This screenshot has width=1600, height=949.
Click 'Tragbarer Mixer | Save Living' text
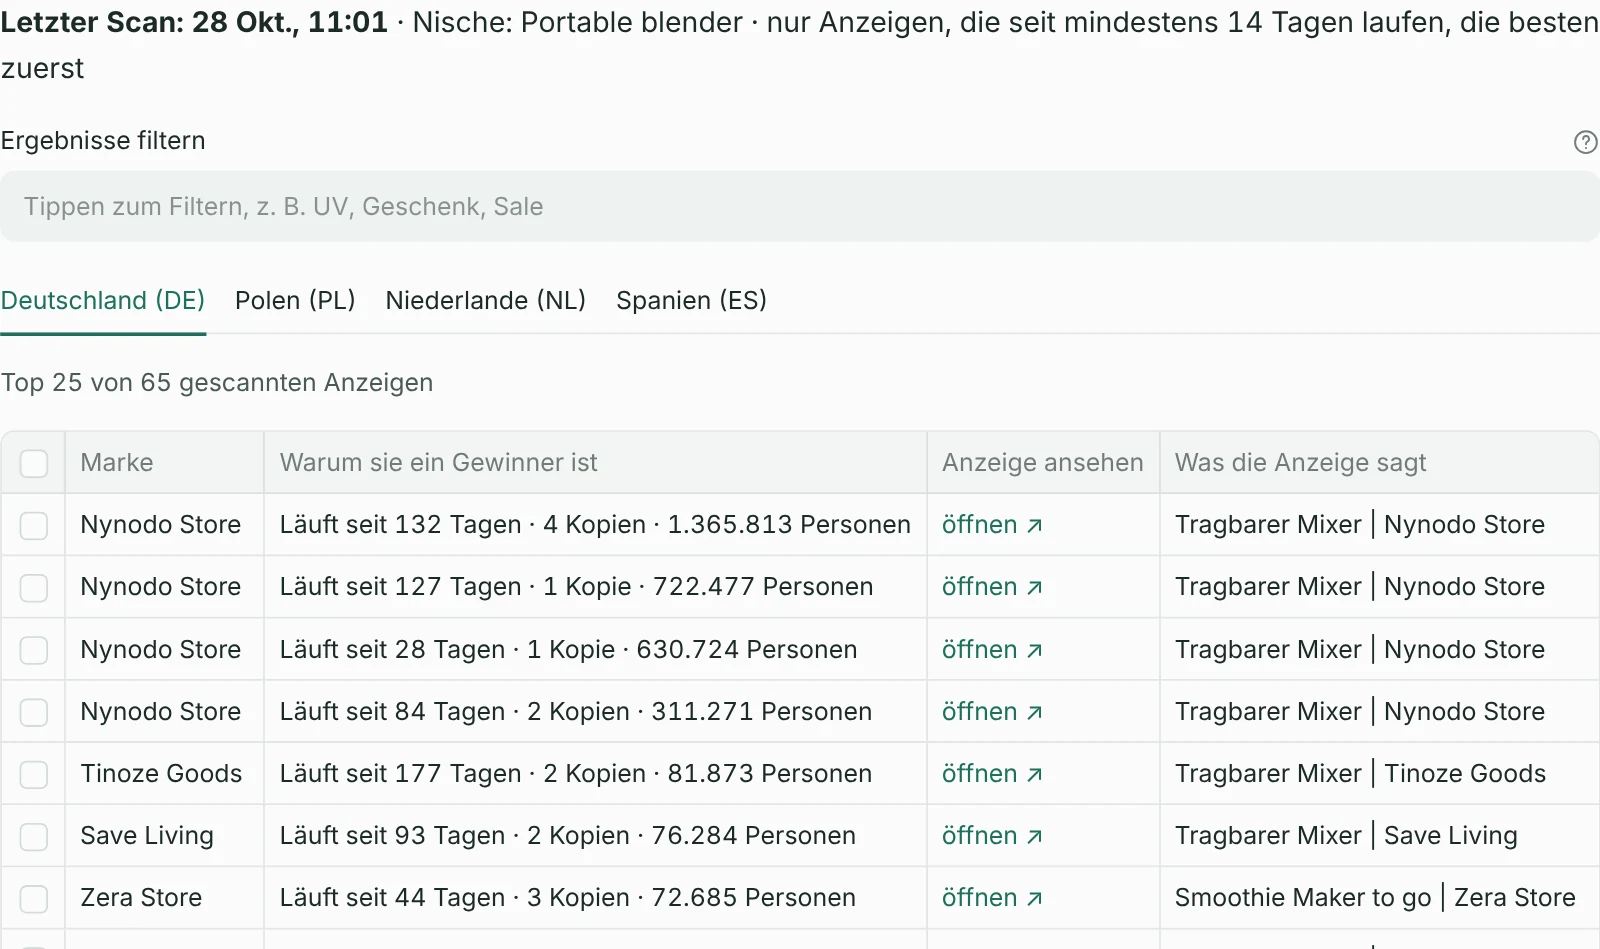click(x=1346, y=835)
